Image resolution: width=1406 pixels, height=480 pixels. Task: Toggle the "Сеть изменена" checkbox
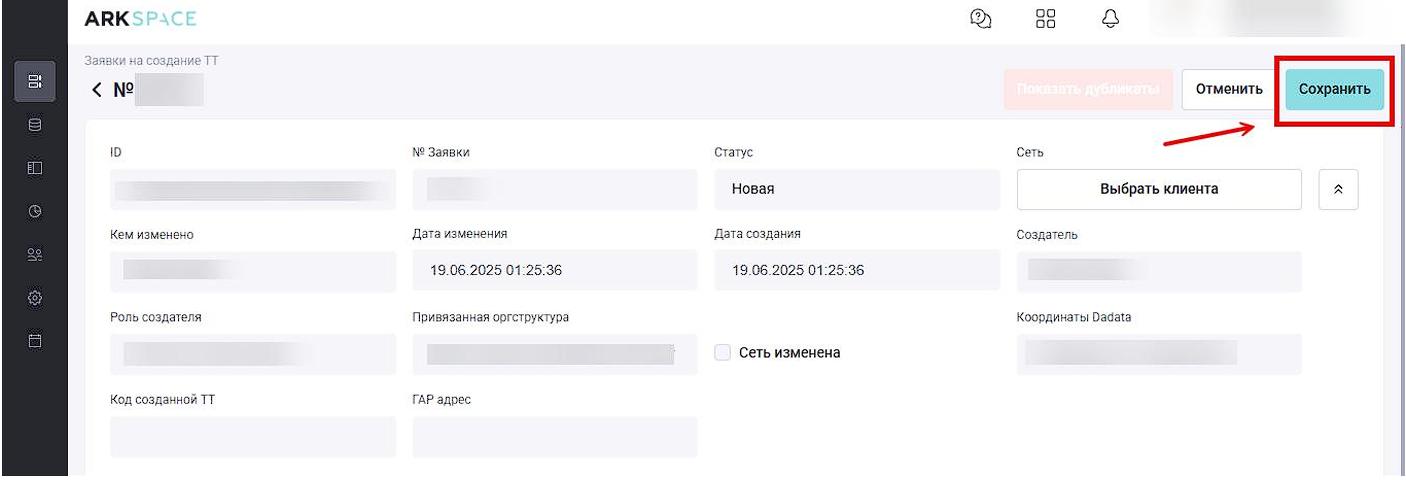click(723, 352)
